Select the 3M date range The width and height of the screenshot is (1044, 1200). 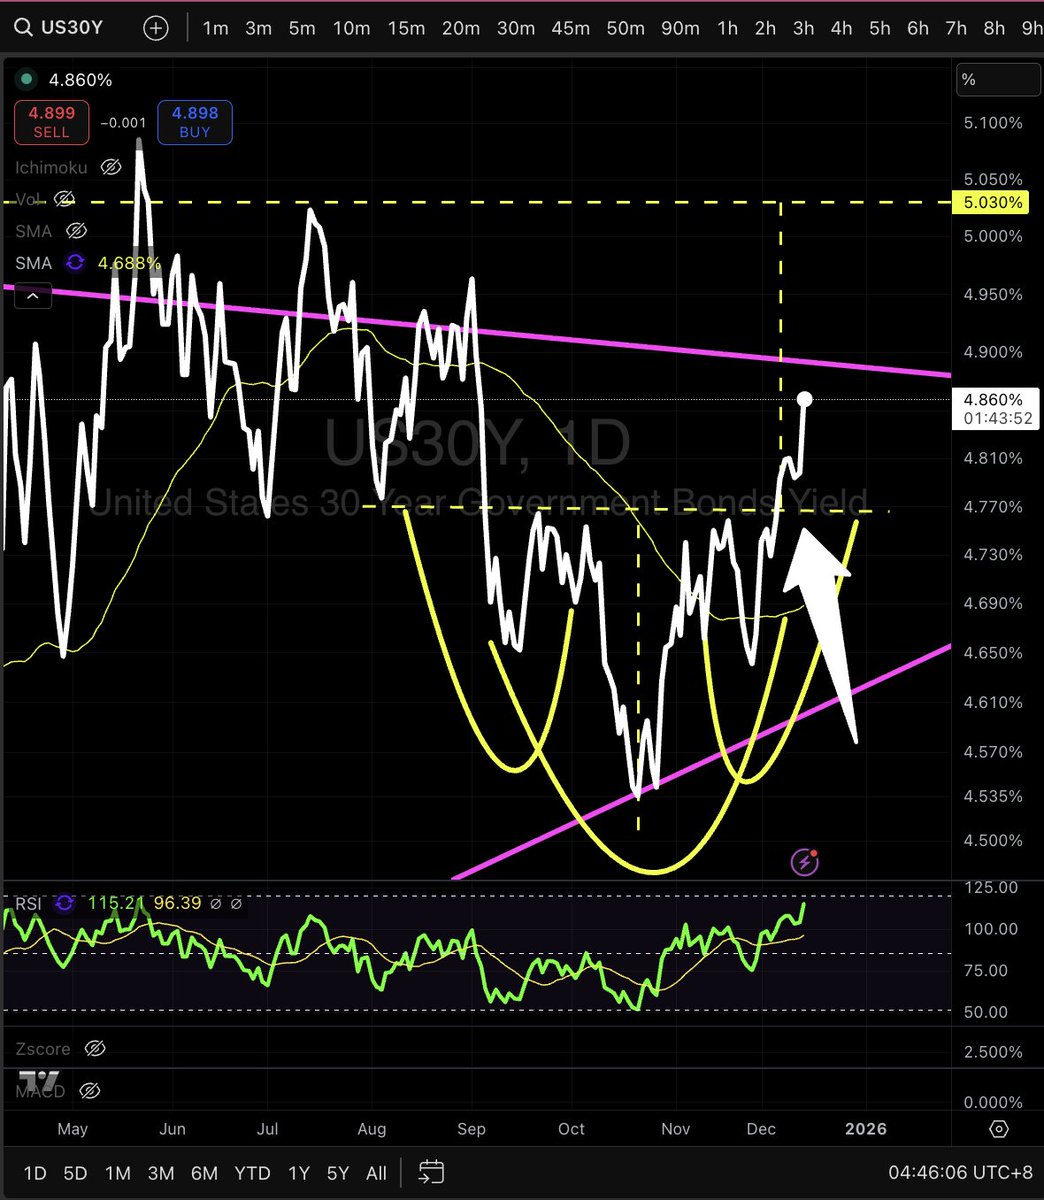click(x=161, y=1173)
